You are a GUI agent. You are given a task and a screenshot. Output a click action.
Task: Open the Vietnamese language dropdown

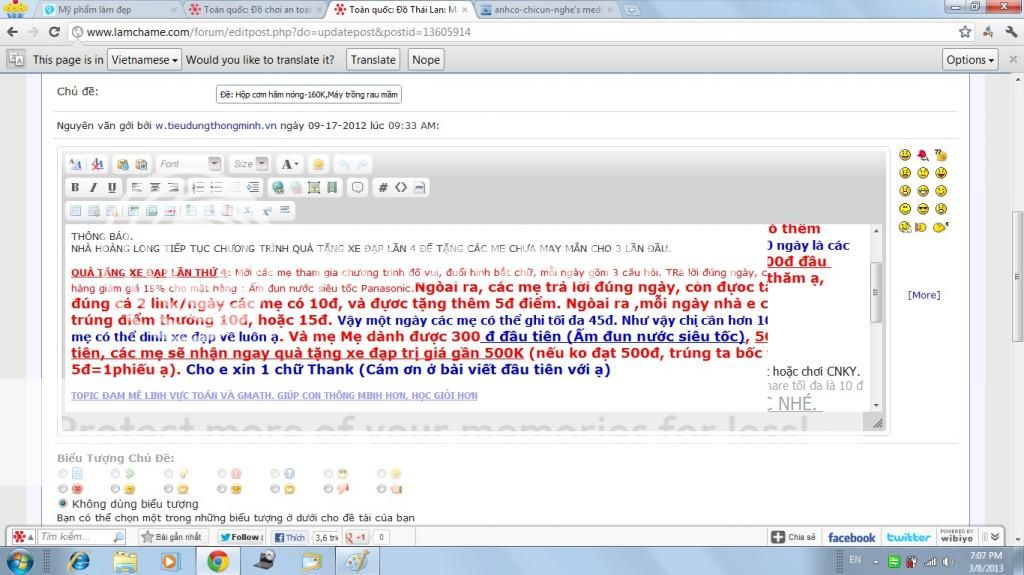[144, 59]
